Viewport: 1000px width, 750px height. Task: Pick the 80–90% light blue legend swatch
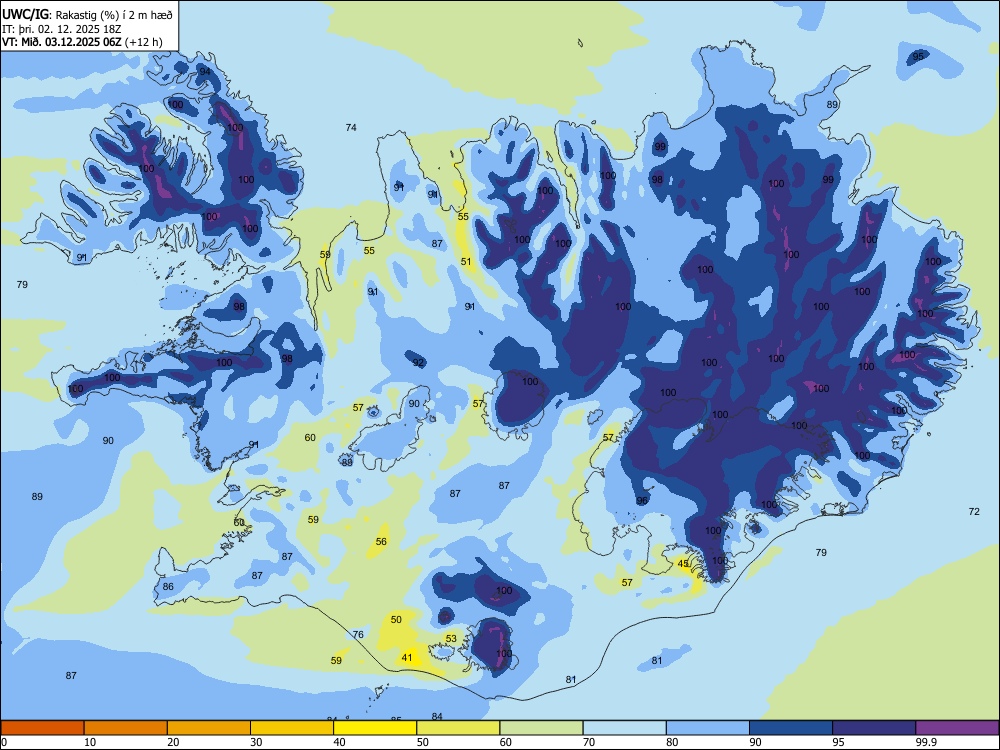click(708, 728)
